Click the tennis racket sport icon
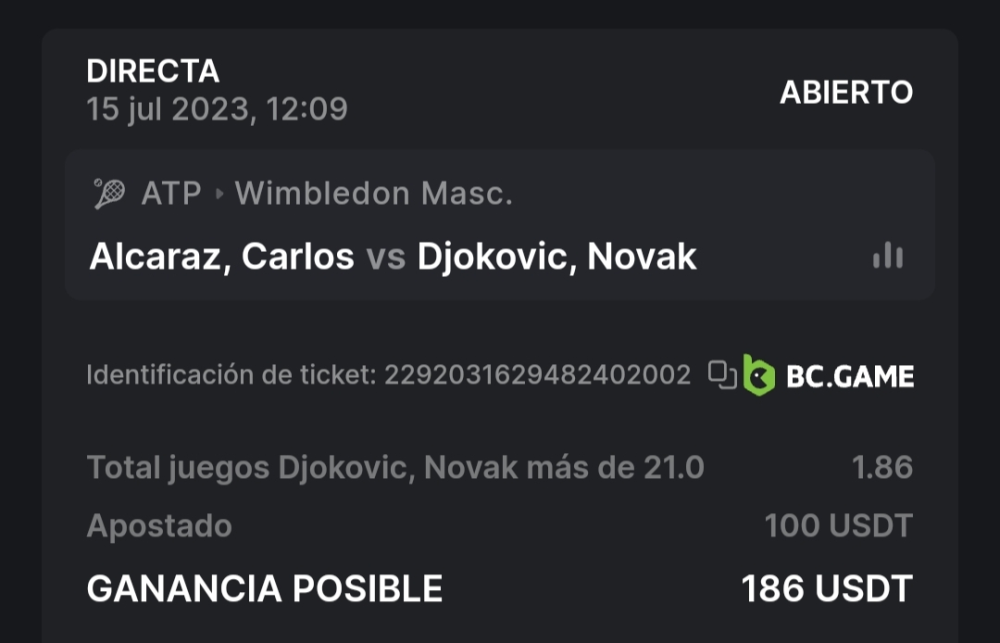The width and height of the screenshot is (1000, 643). click(108, 193)
